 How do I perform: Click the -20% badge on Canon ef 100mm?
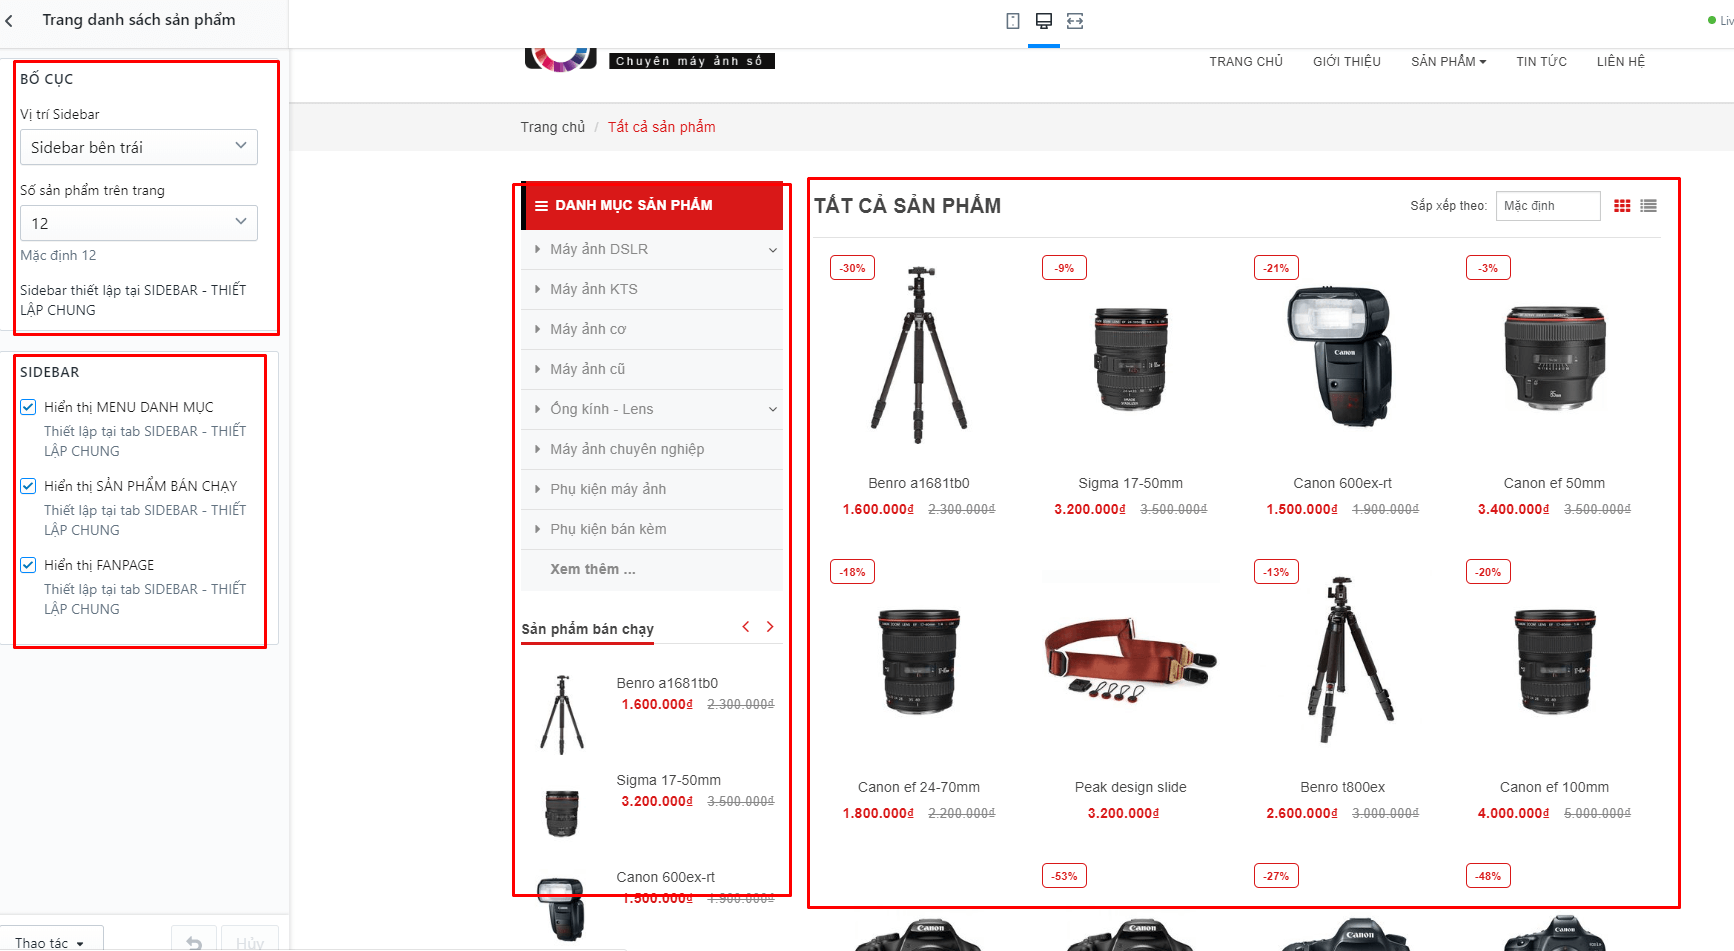pos(1489,572)
